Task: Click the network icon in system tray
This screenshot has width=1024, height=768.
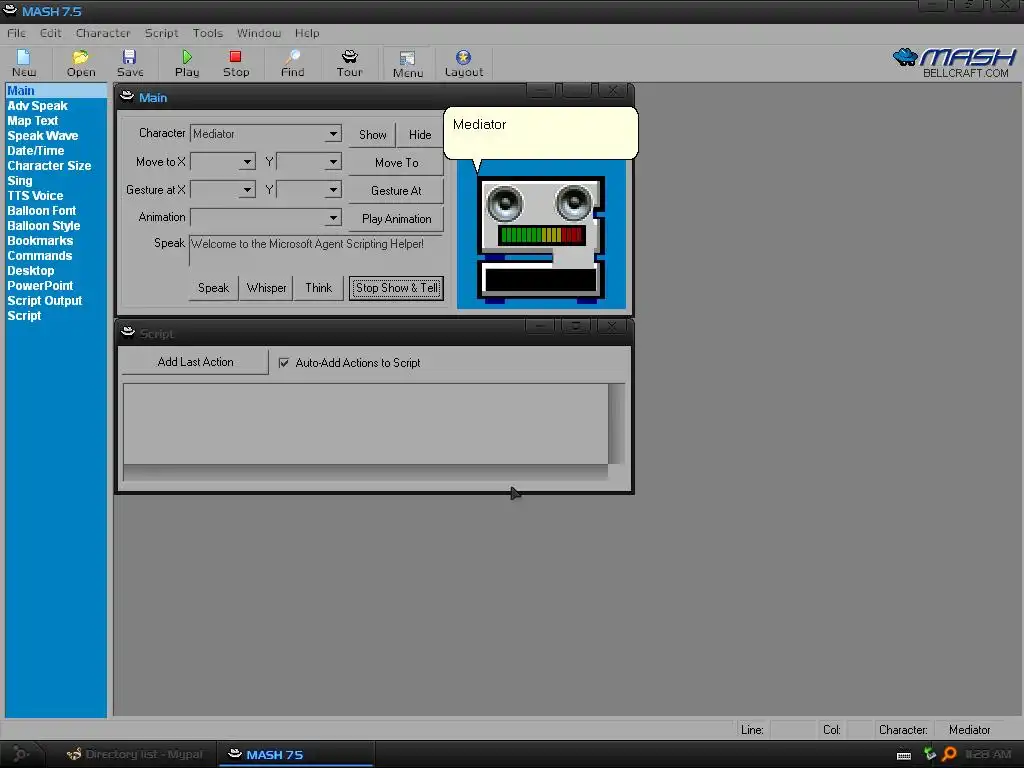Action: 929,754
